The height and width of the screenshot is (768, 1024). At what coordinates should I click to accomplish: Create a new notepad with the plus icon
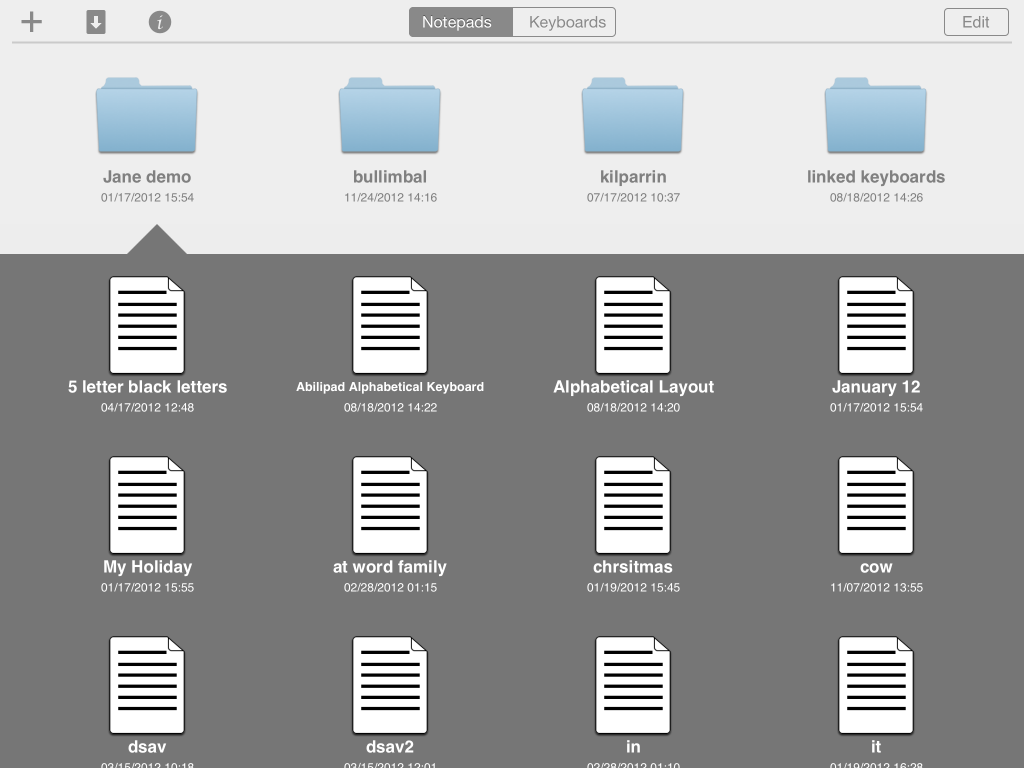point(30,21)
